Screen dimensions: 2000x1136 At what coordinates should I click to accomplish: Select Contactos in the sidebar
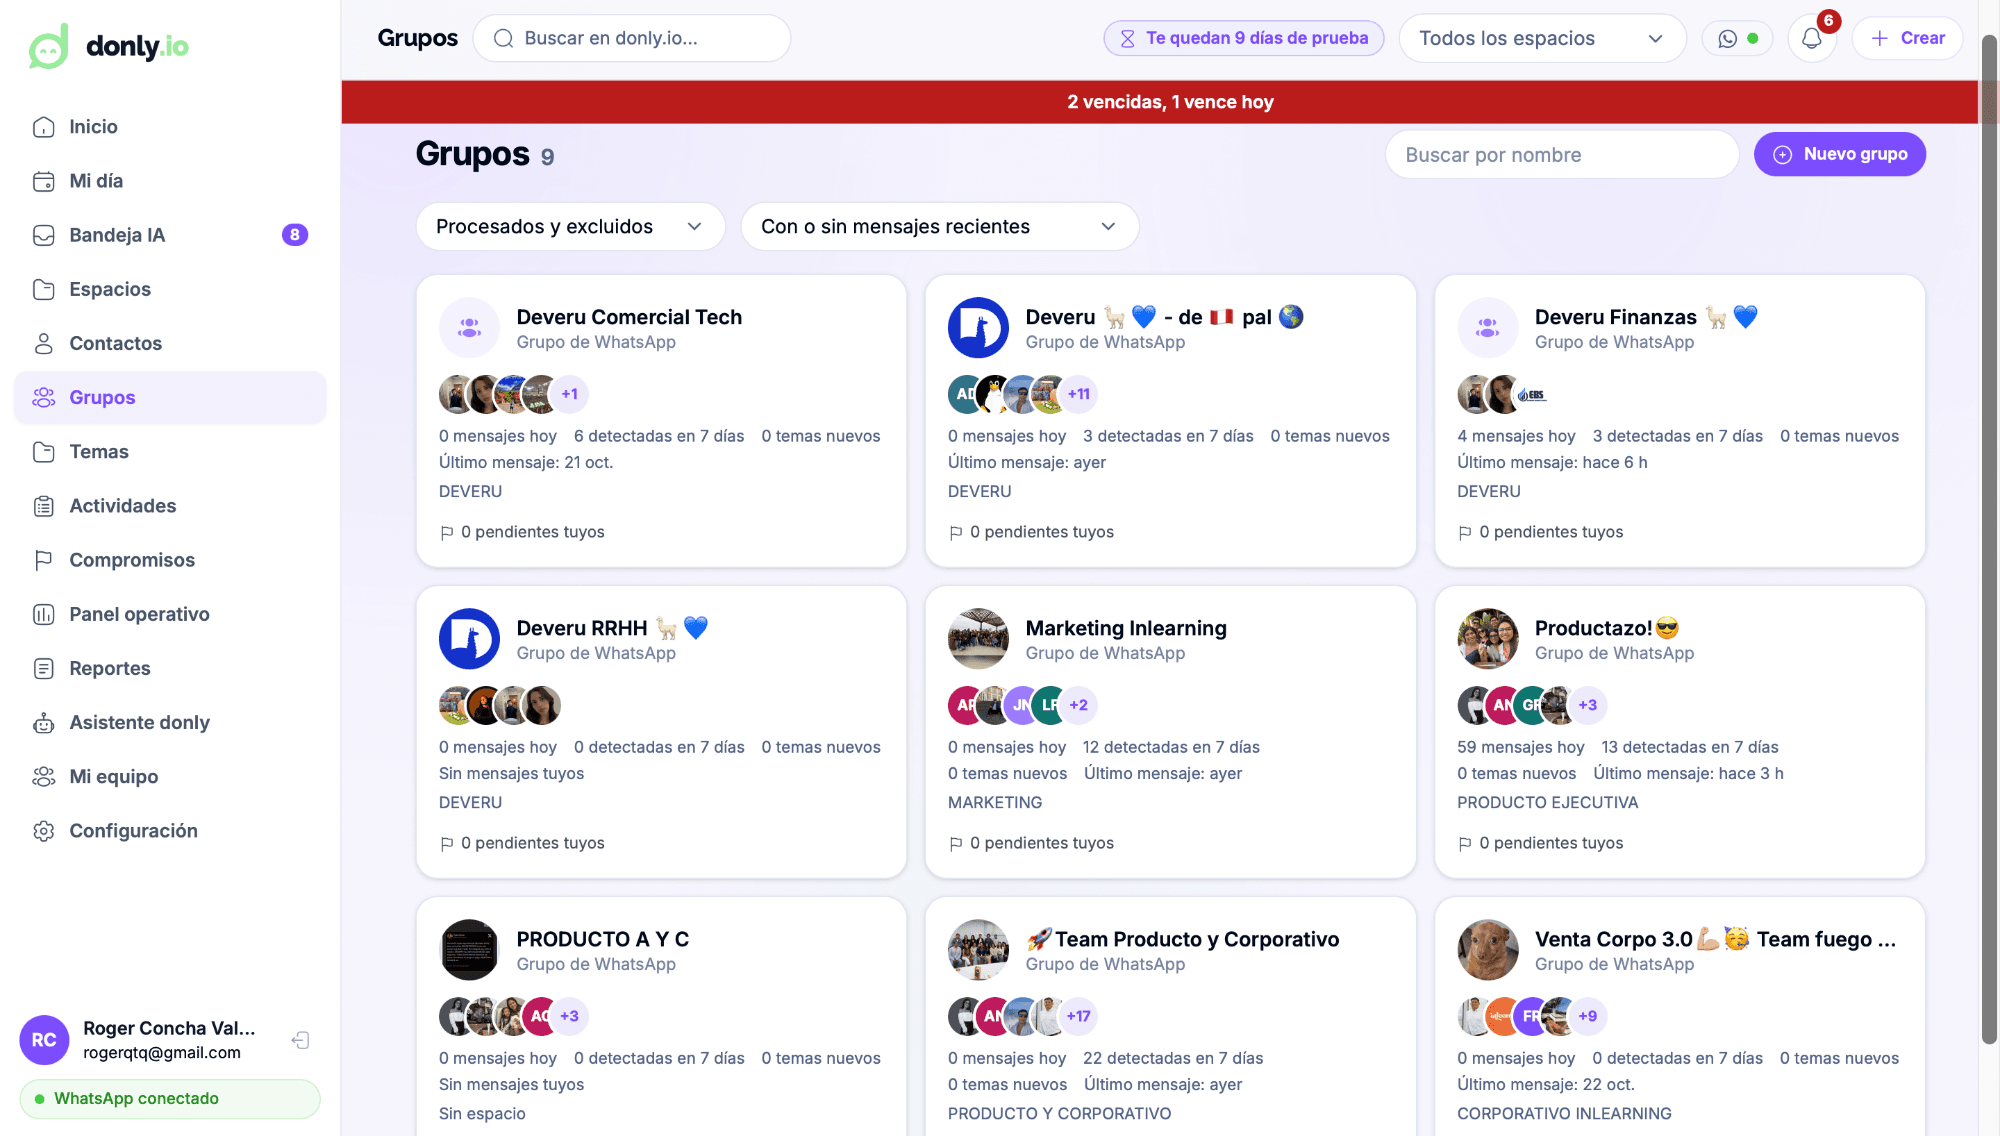click(x=170, y=343)
